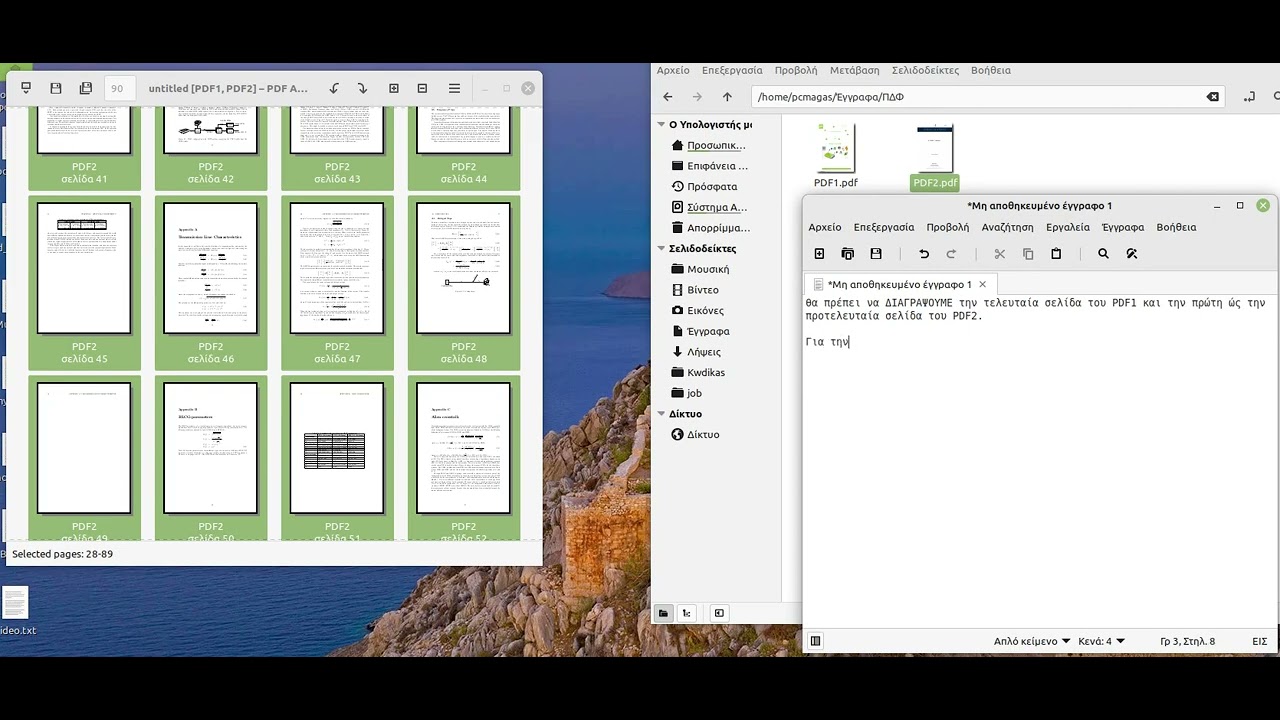Collapse 'Ο Υπολογιστής μου' sidebar section
The image size is (1280, 720).
[x=661, y=125]
